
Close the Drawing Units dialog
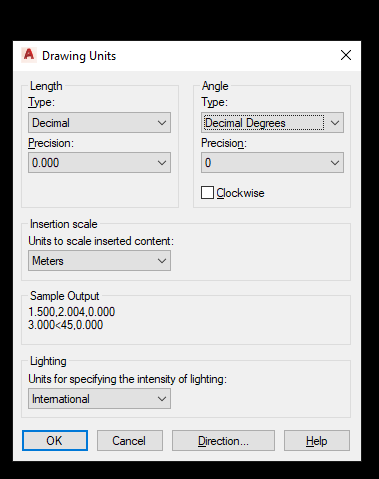(346, 55)
